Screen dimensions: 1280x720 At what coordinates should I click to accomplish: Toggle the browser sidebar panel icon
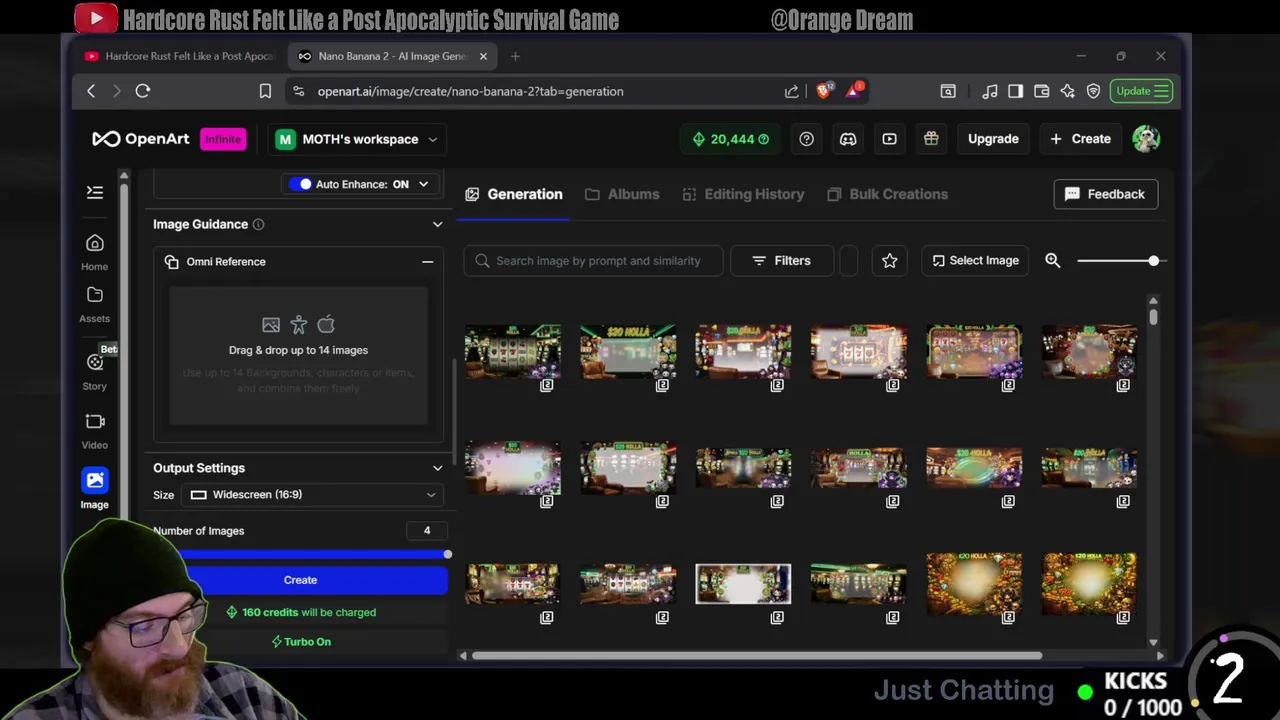pos(1016,91)
